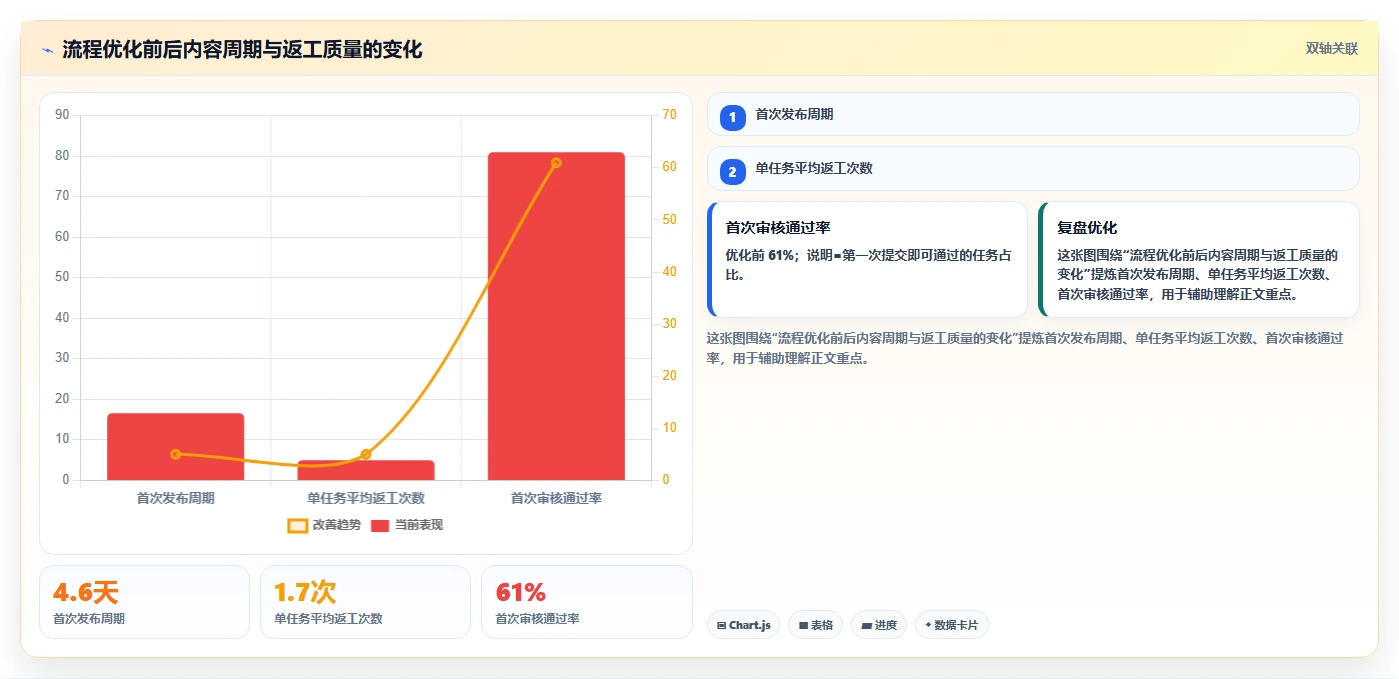Click the 表格 tag chip
Screen dimensions: 1399x679
pyautogui.click(x=815, y=625)
